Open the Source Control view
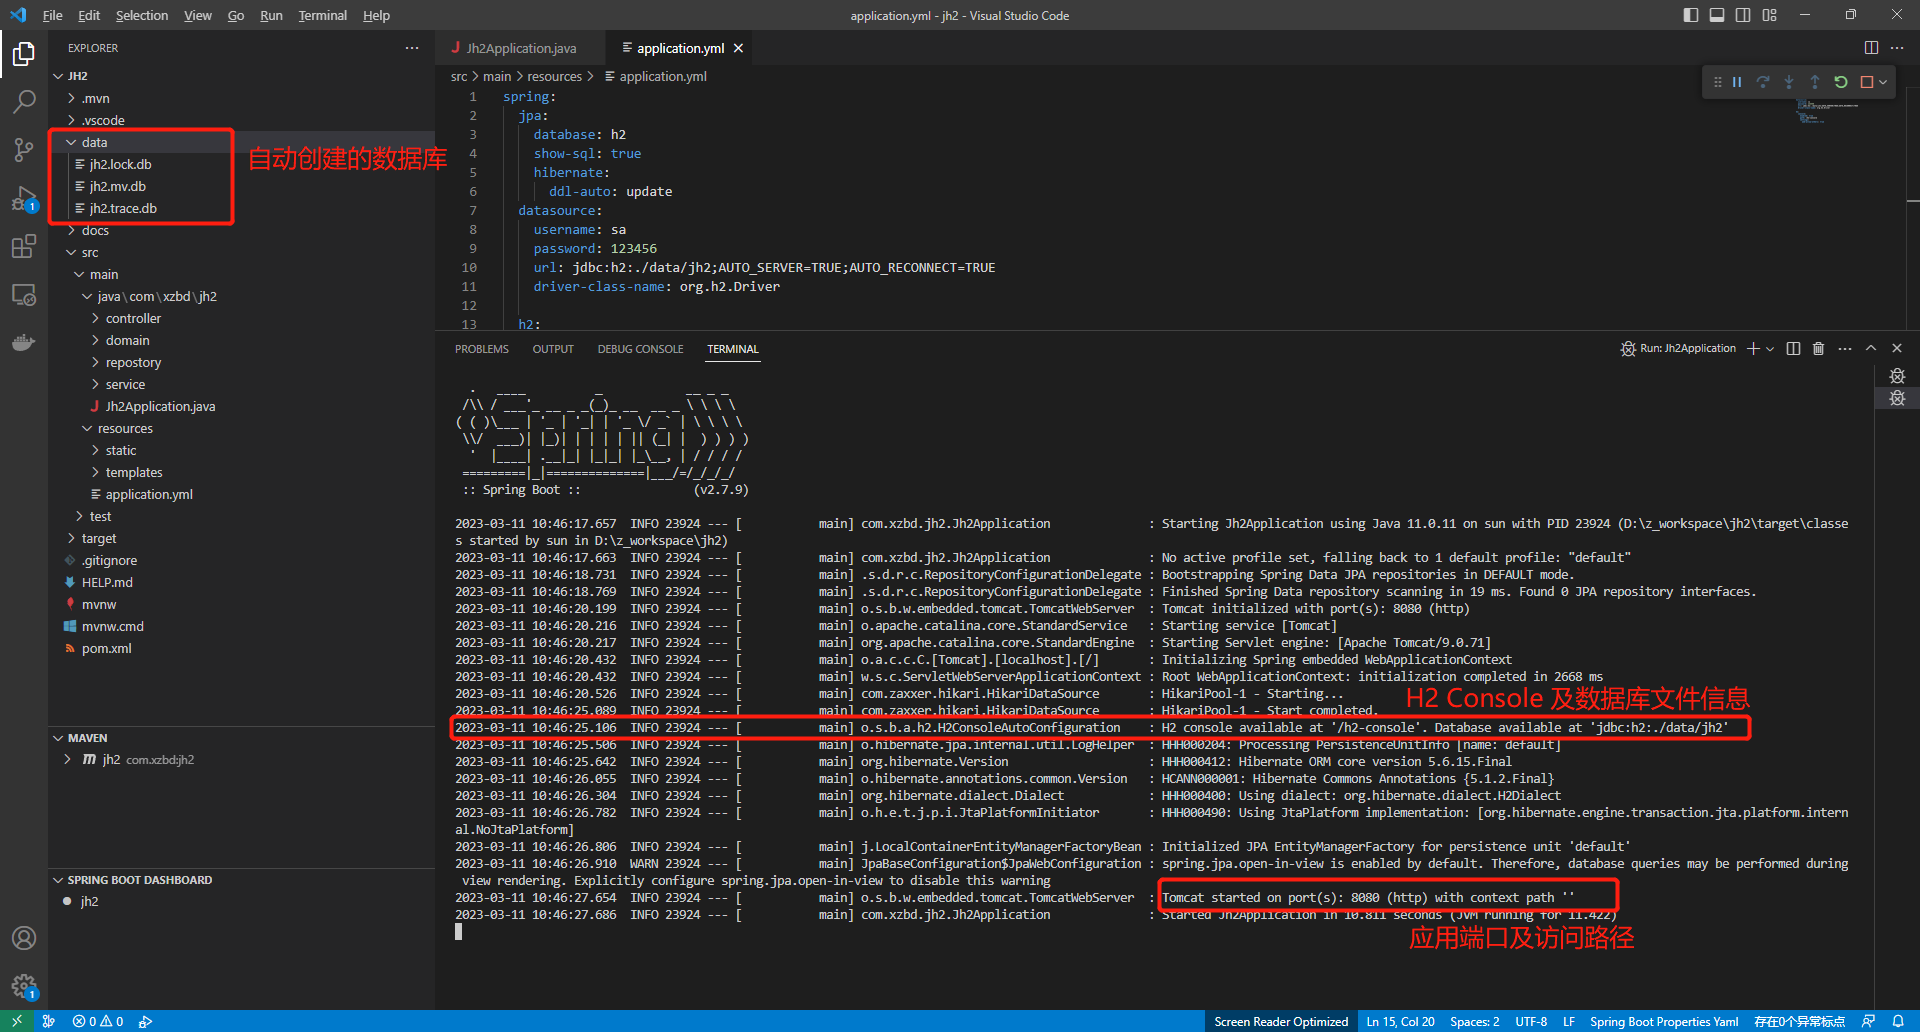This screenshot has width=1920, height=1032. pos(24,150)
